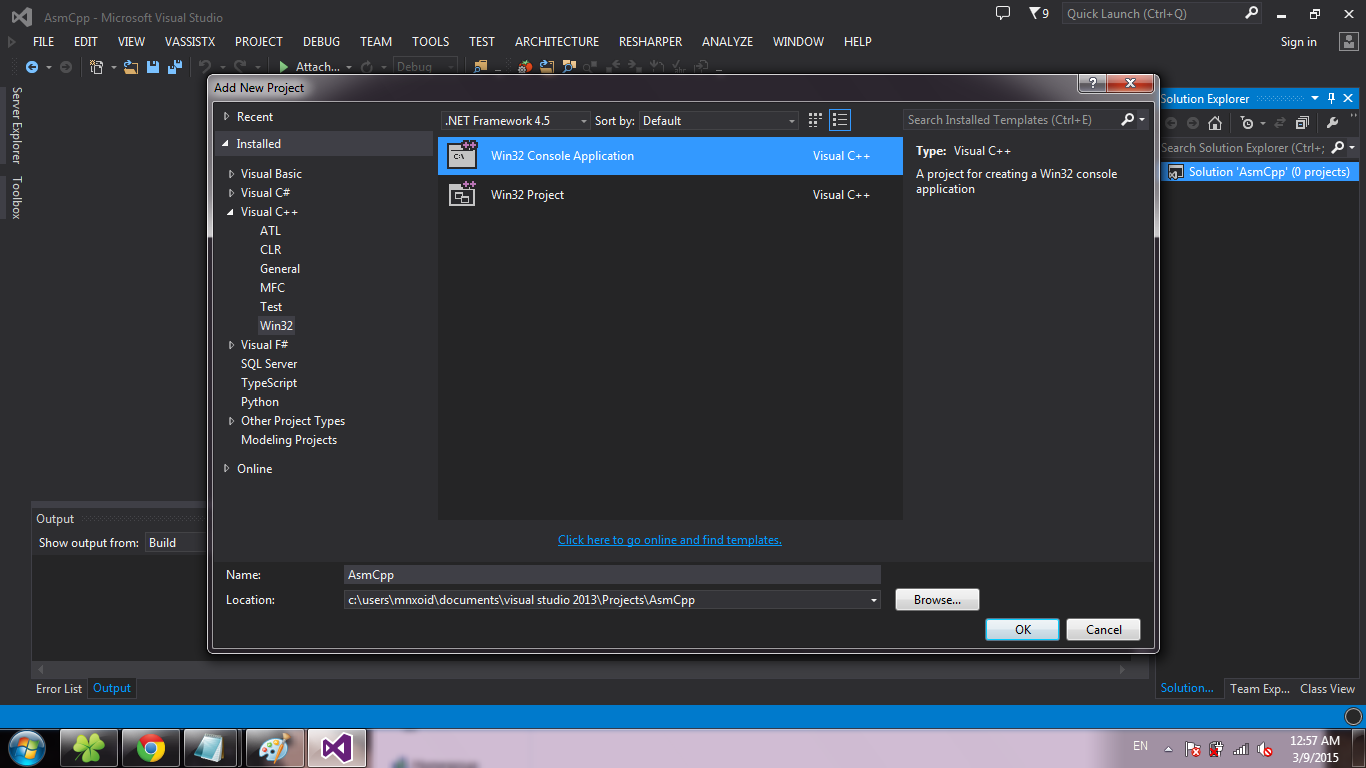Screen dimensions: 1366x768
Task: Pin the Solution Explorer panel
Action: [1332, 98]
